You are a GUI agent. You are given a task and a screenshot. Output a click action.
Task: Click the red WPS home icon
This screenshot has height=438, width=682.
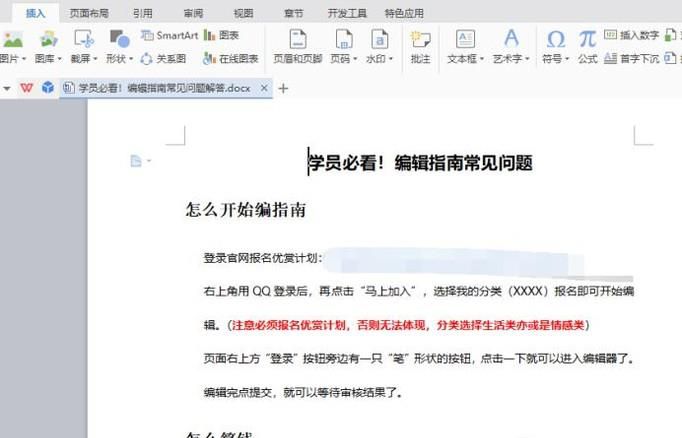click(27, 88)
